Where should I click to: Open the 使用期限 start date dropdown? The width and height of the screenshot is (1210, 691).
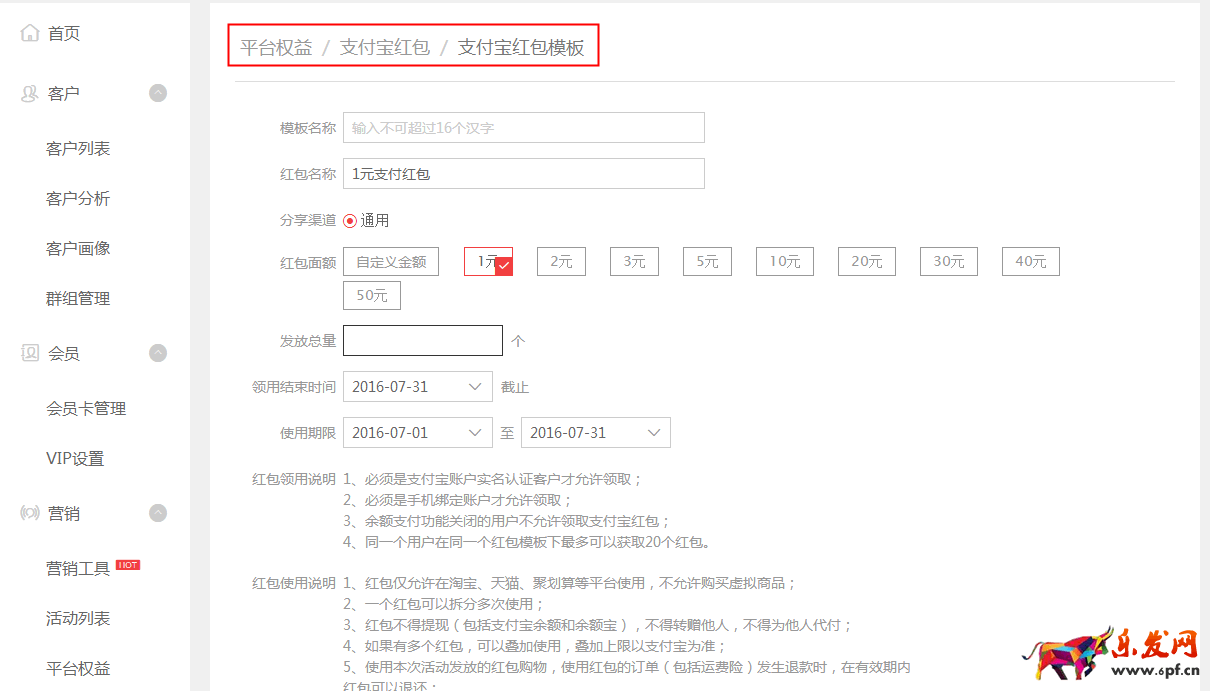[417, 432]
